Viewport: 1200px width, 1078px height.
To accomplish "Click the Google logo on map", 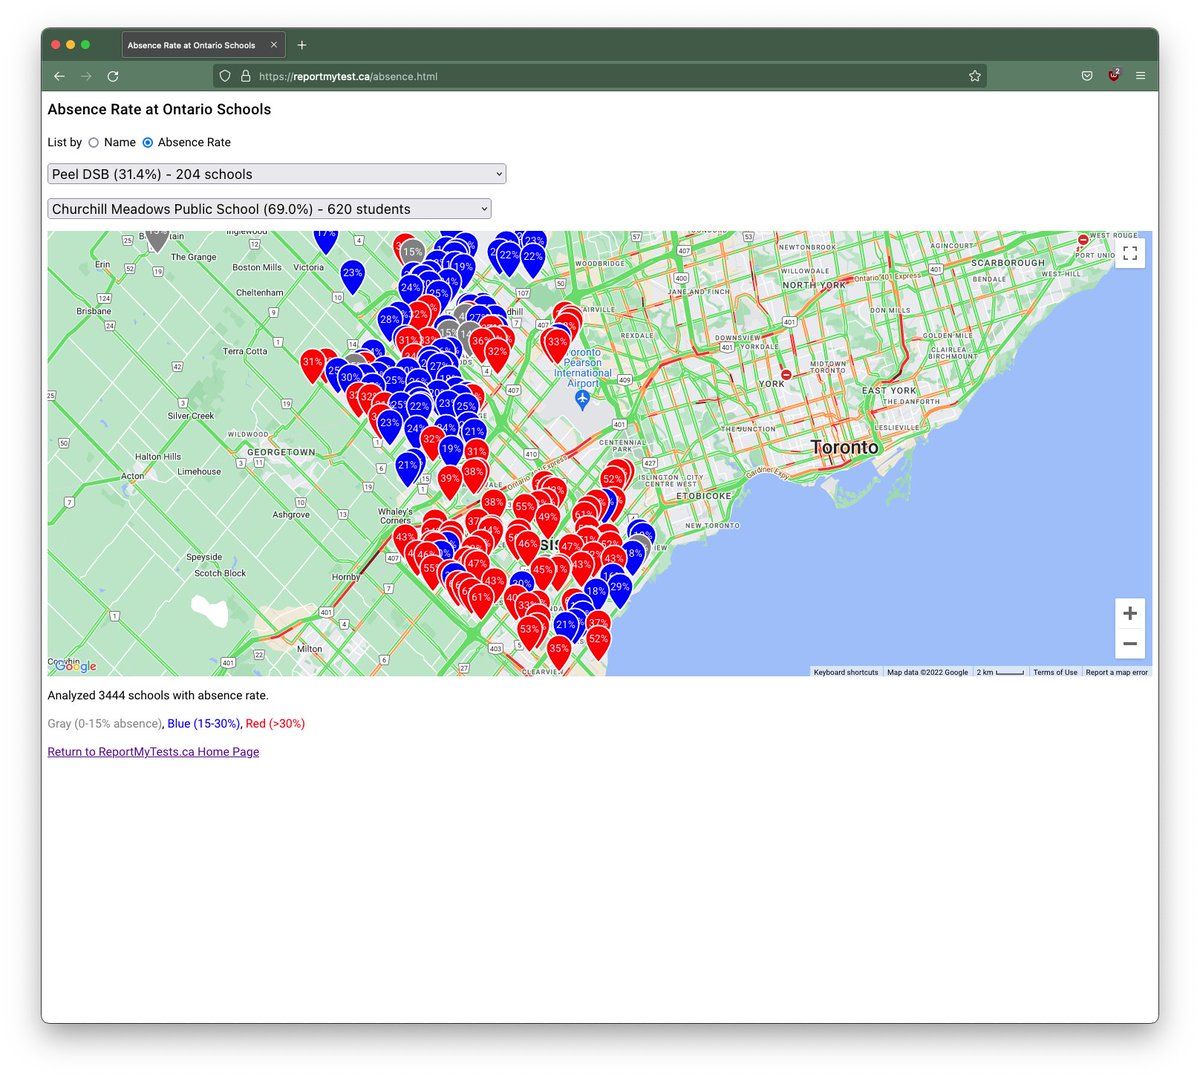I will pos(74,666).
